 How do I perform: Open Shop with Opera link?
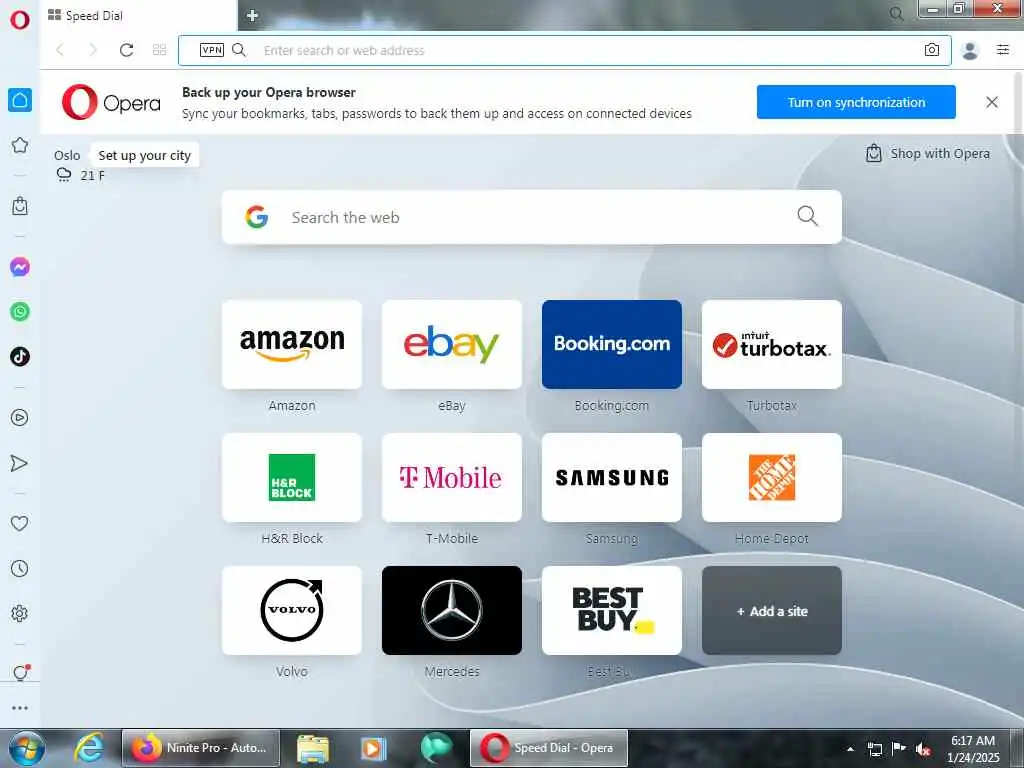click(x=927, y=153)
